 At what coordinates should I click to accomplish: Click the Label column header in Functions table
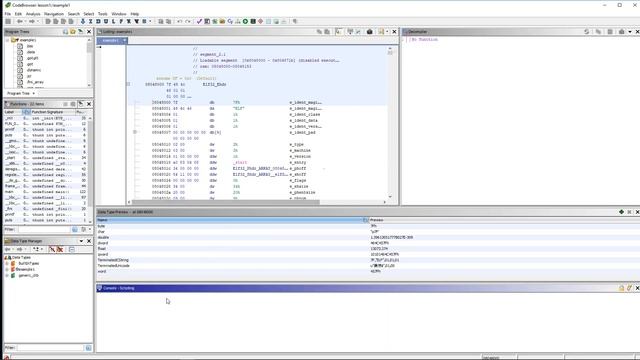(x=13, y=112)
